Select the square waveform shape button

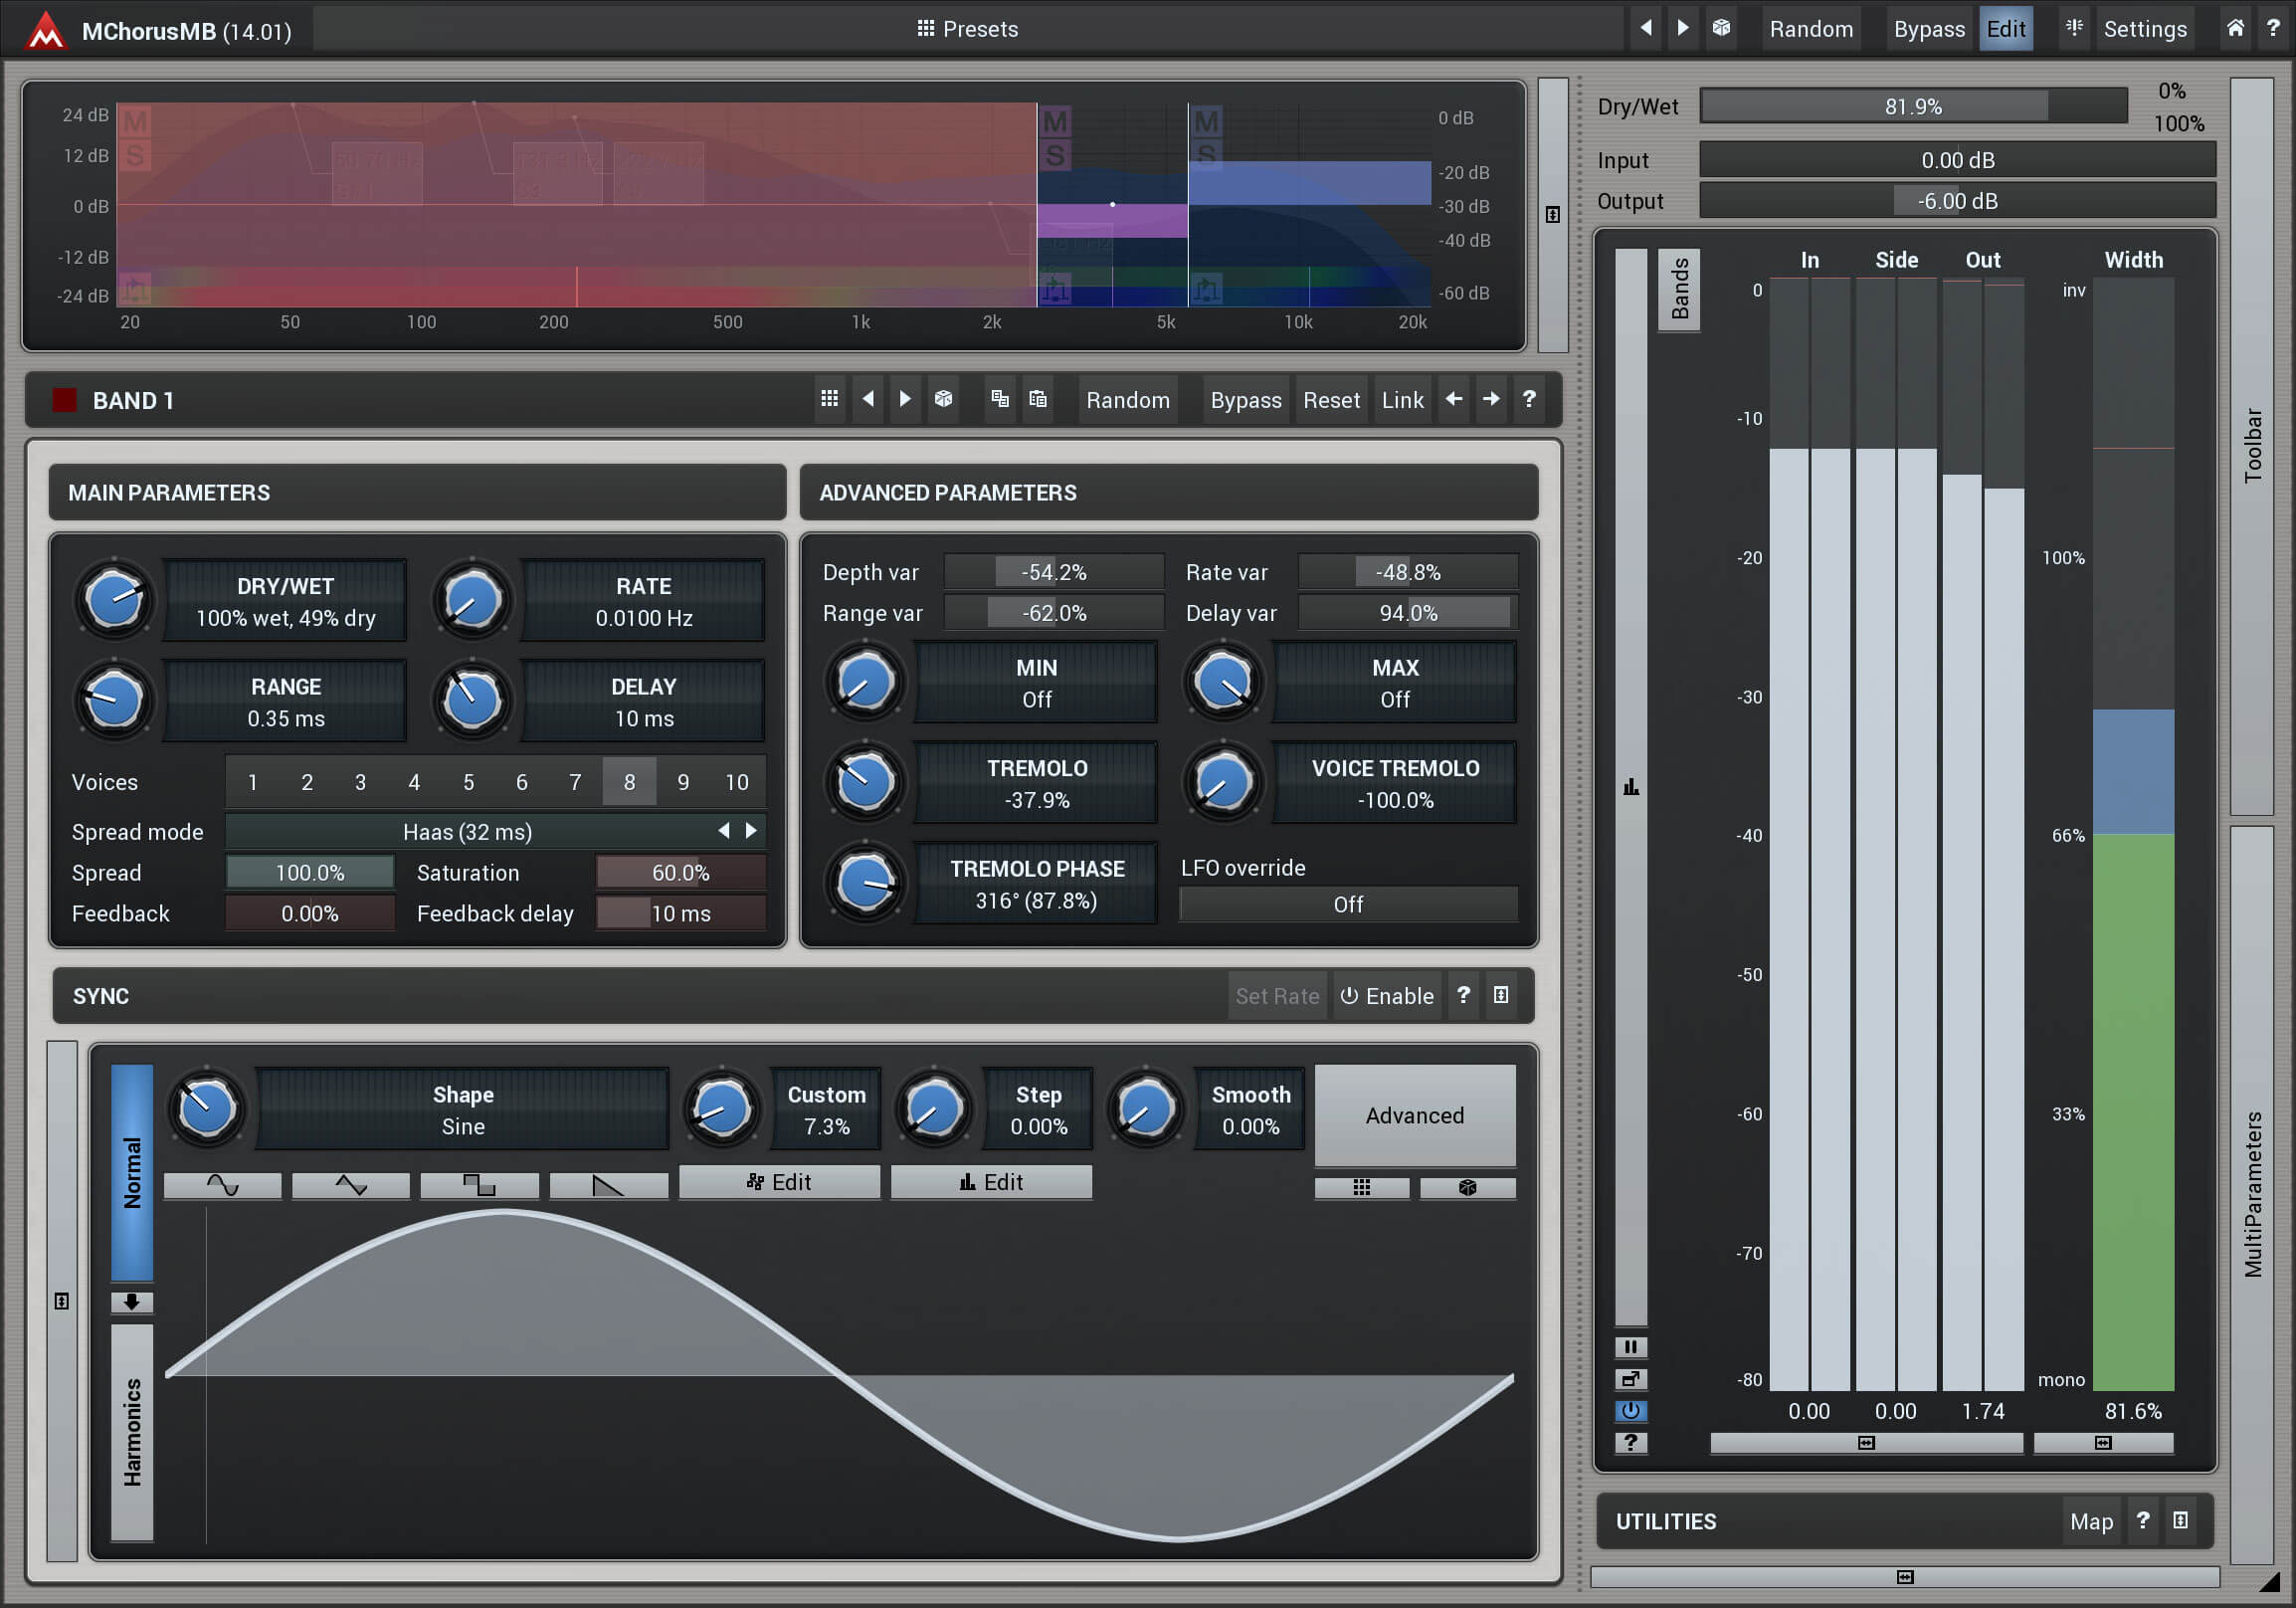coord(479,1185)
